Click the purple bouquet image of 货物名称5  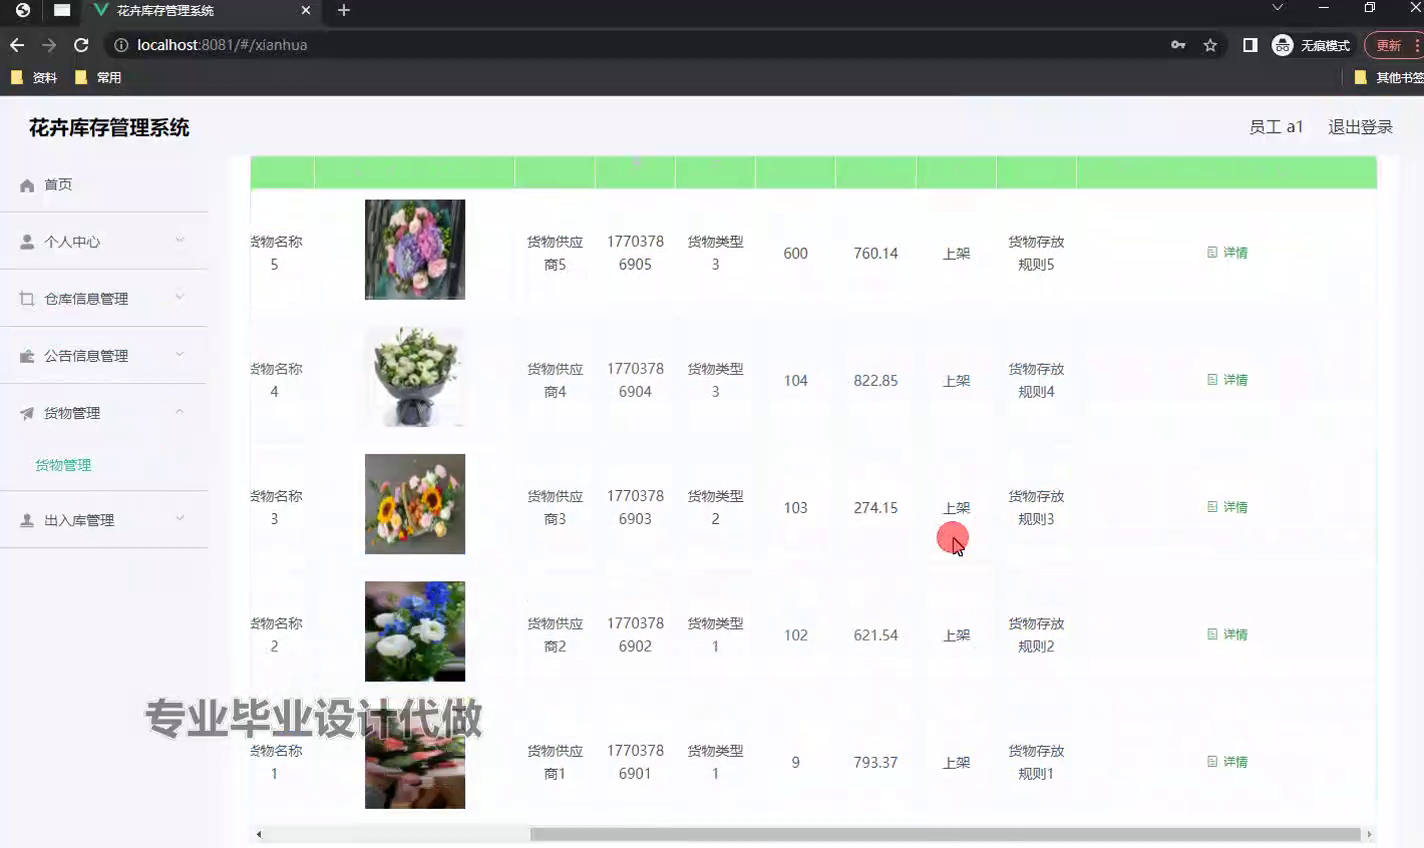coord(415,250)
